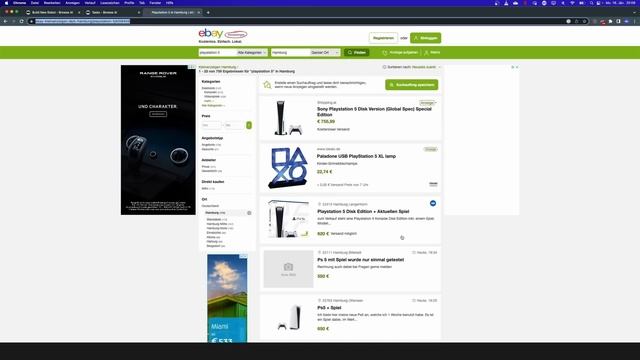Remove the Hamburg location filter
The height and width of the screenshot is (360, 640).
(x=249, y=213)
